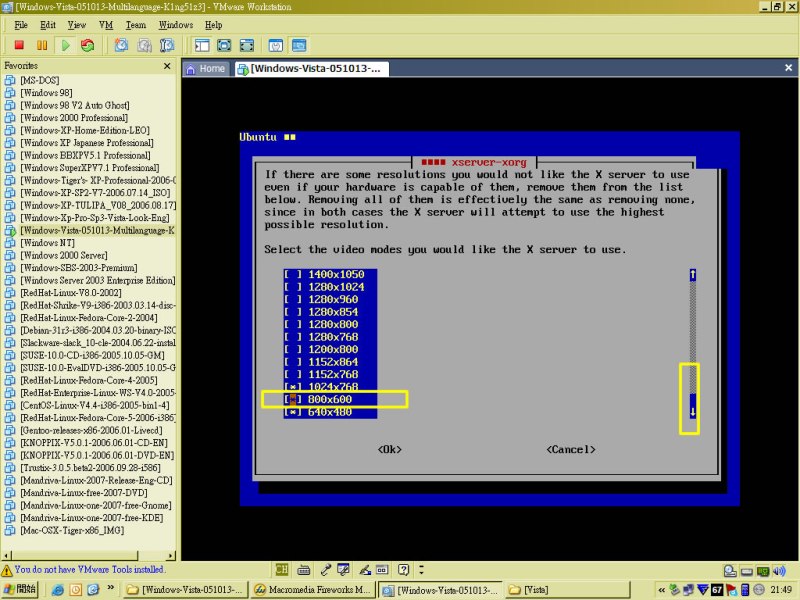Click the Favorites horizontal scrollbar left arrow
This screenshot has height=600, width=800.
6,555
